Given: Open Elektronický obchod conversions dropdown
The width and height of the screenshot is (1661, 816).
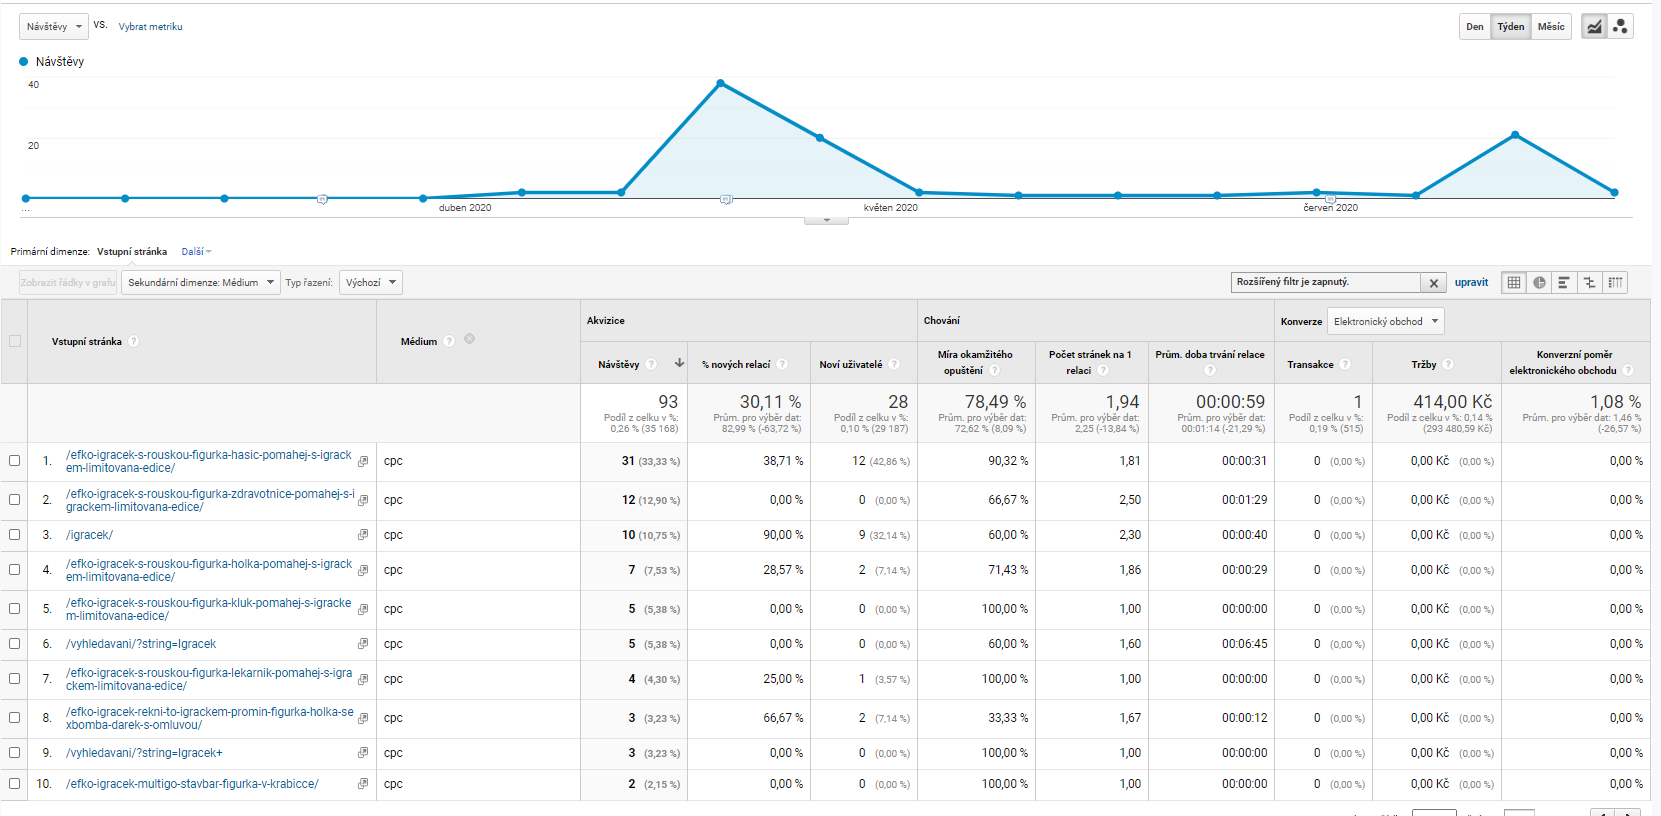Looking at the screenshot, I should coord(1386,321).
